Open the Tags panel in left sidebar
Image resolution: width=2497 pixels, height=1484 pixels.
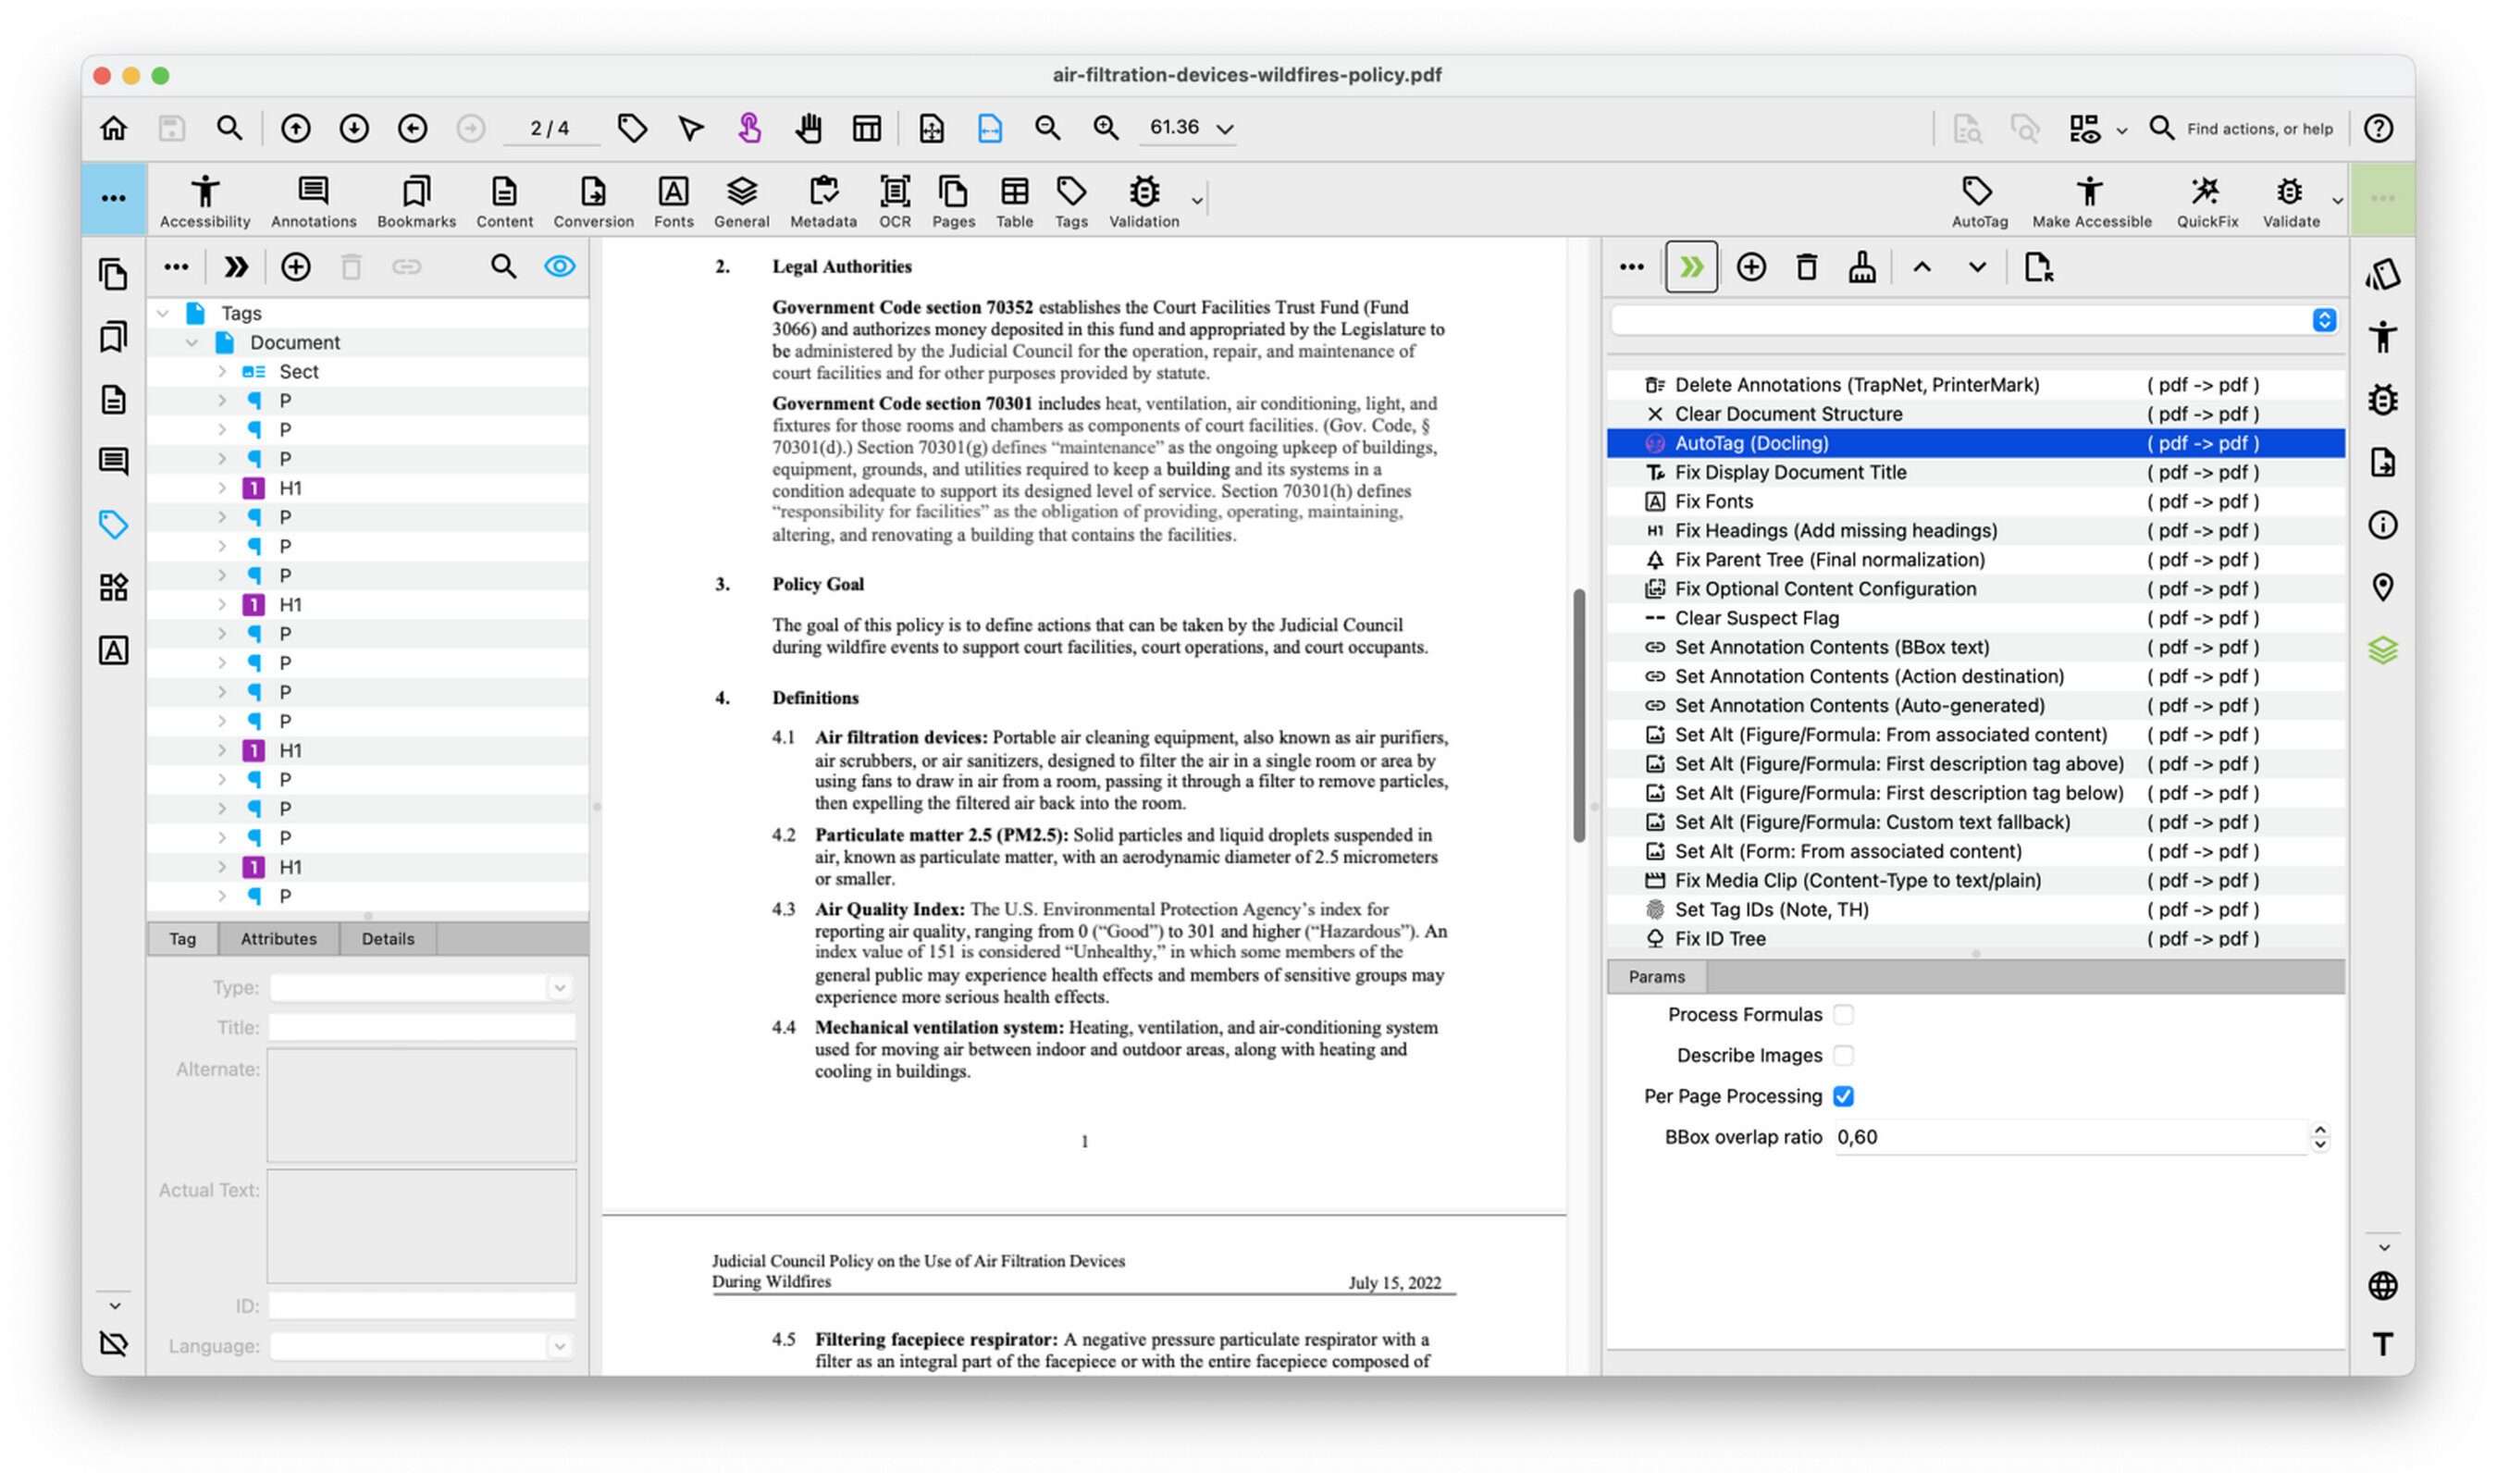coord(113,524)
